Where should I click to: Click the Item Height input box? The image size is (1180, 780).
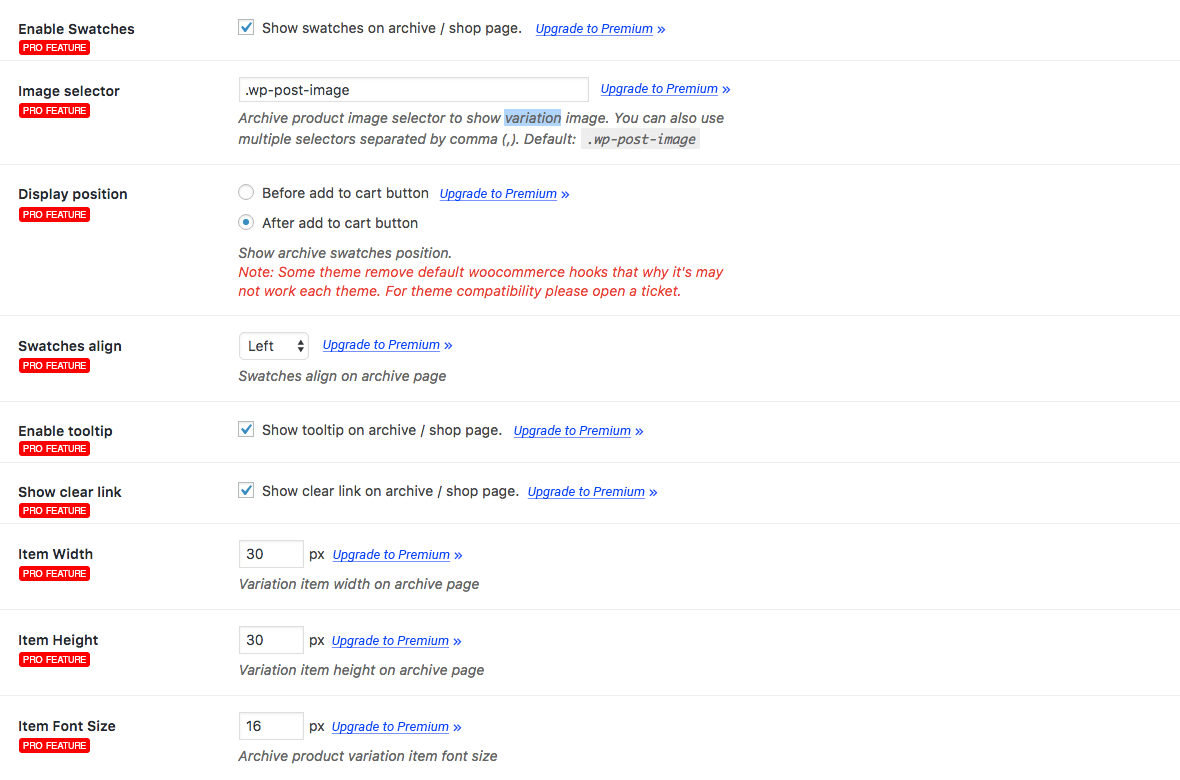tap(271, 640)
